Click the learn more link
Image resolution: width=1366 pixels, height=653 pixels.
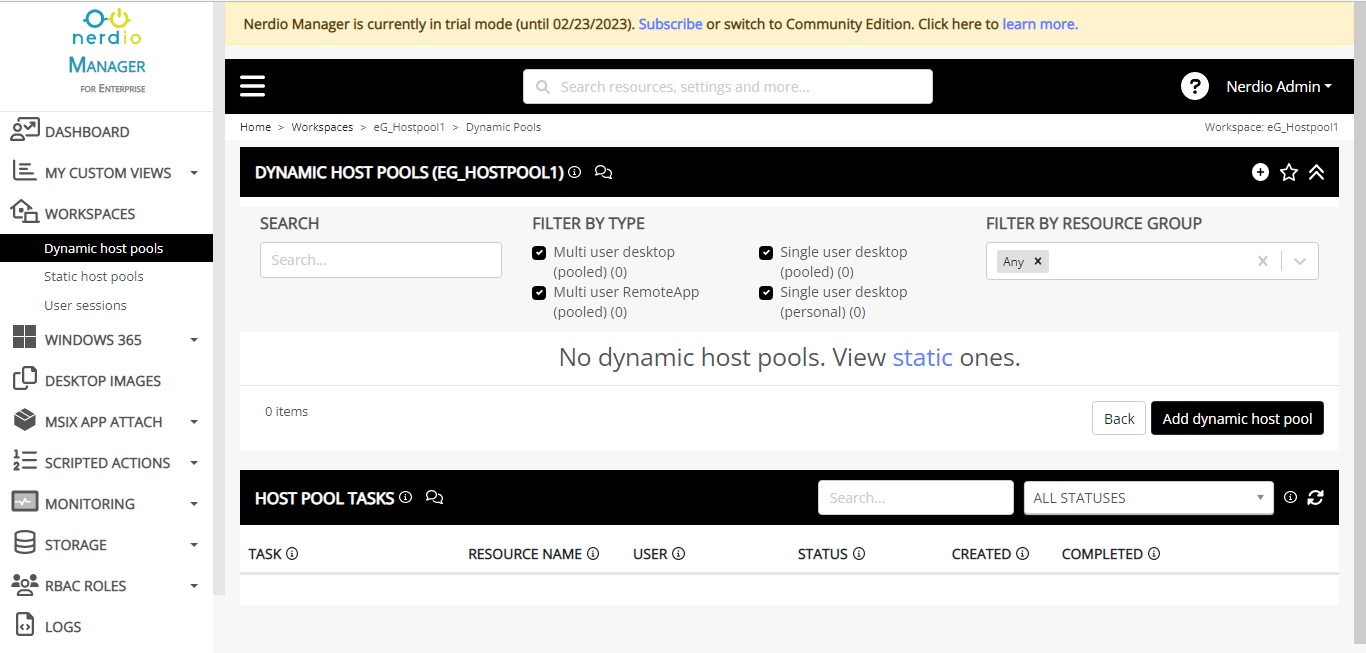[x=1040, y=23]
